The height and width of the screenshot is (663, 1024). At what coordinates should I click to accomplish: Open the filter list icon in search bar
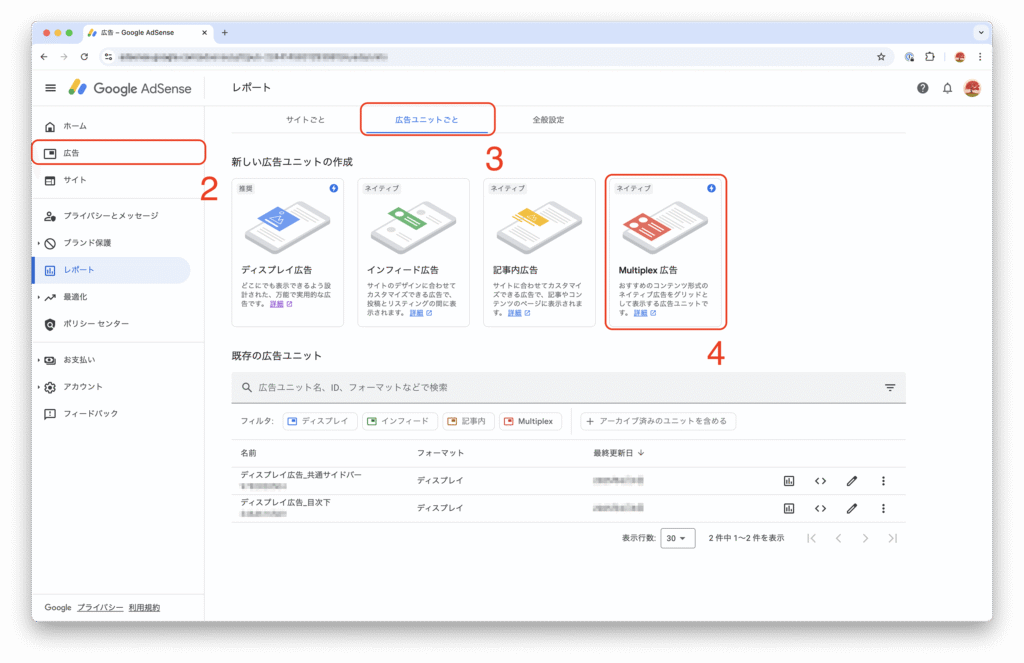coord(889,387)
